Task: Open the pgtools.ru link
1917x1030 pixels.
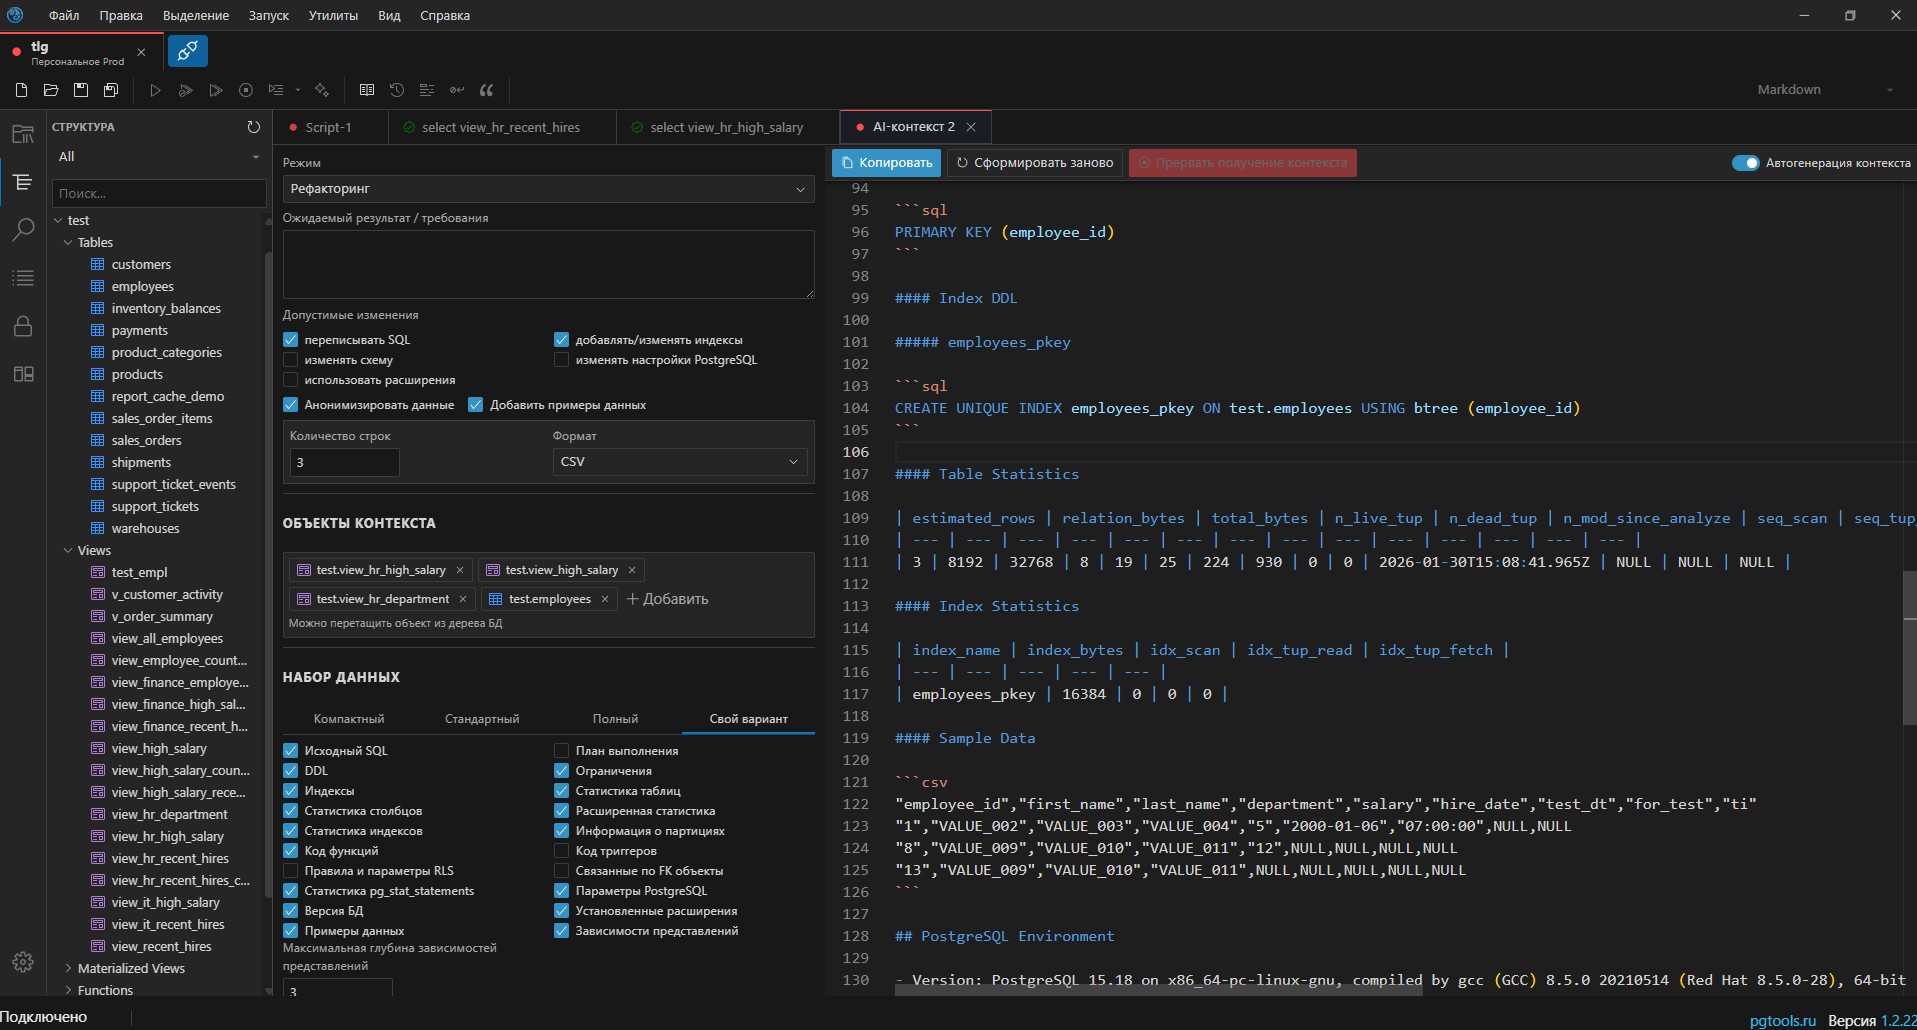Action: (x=1782, y=1021)
